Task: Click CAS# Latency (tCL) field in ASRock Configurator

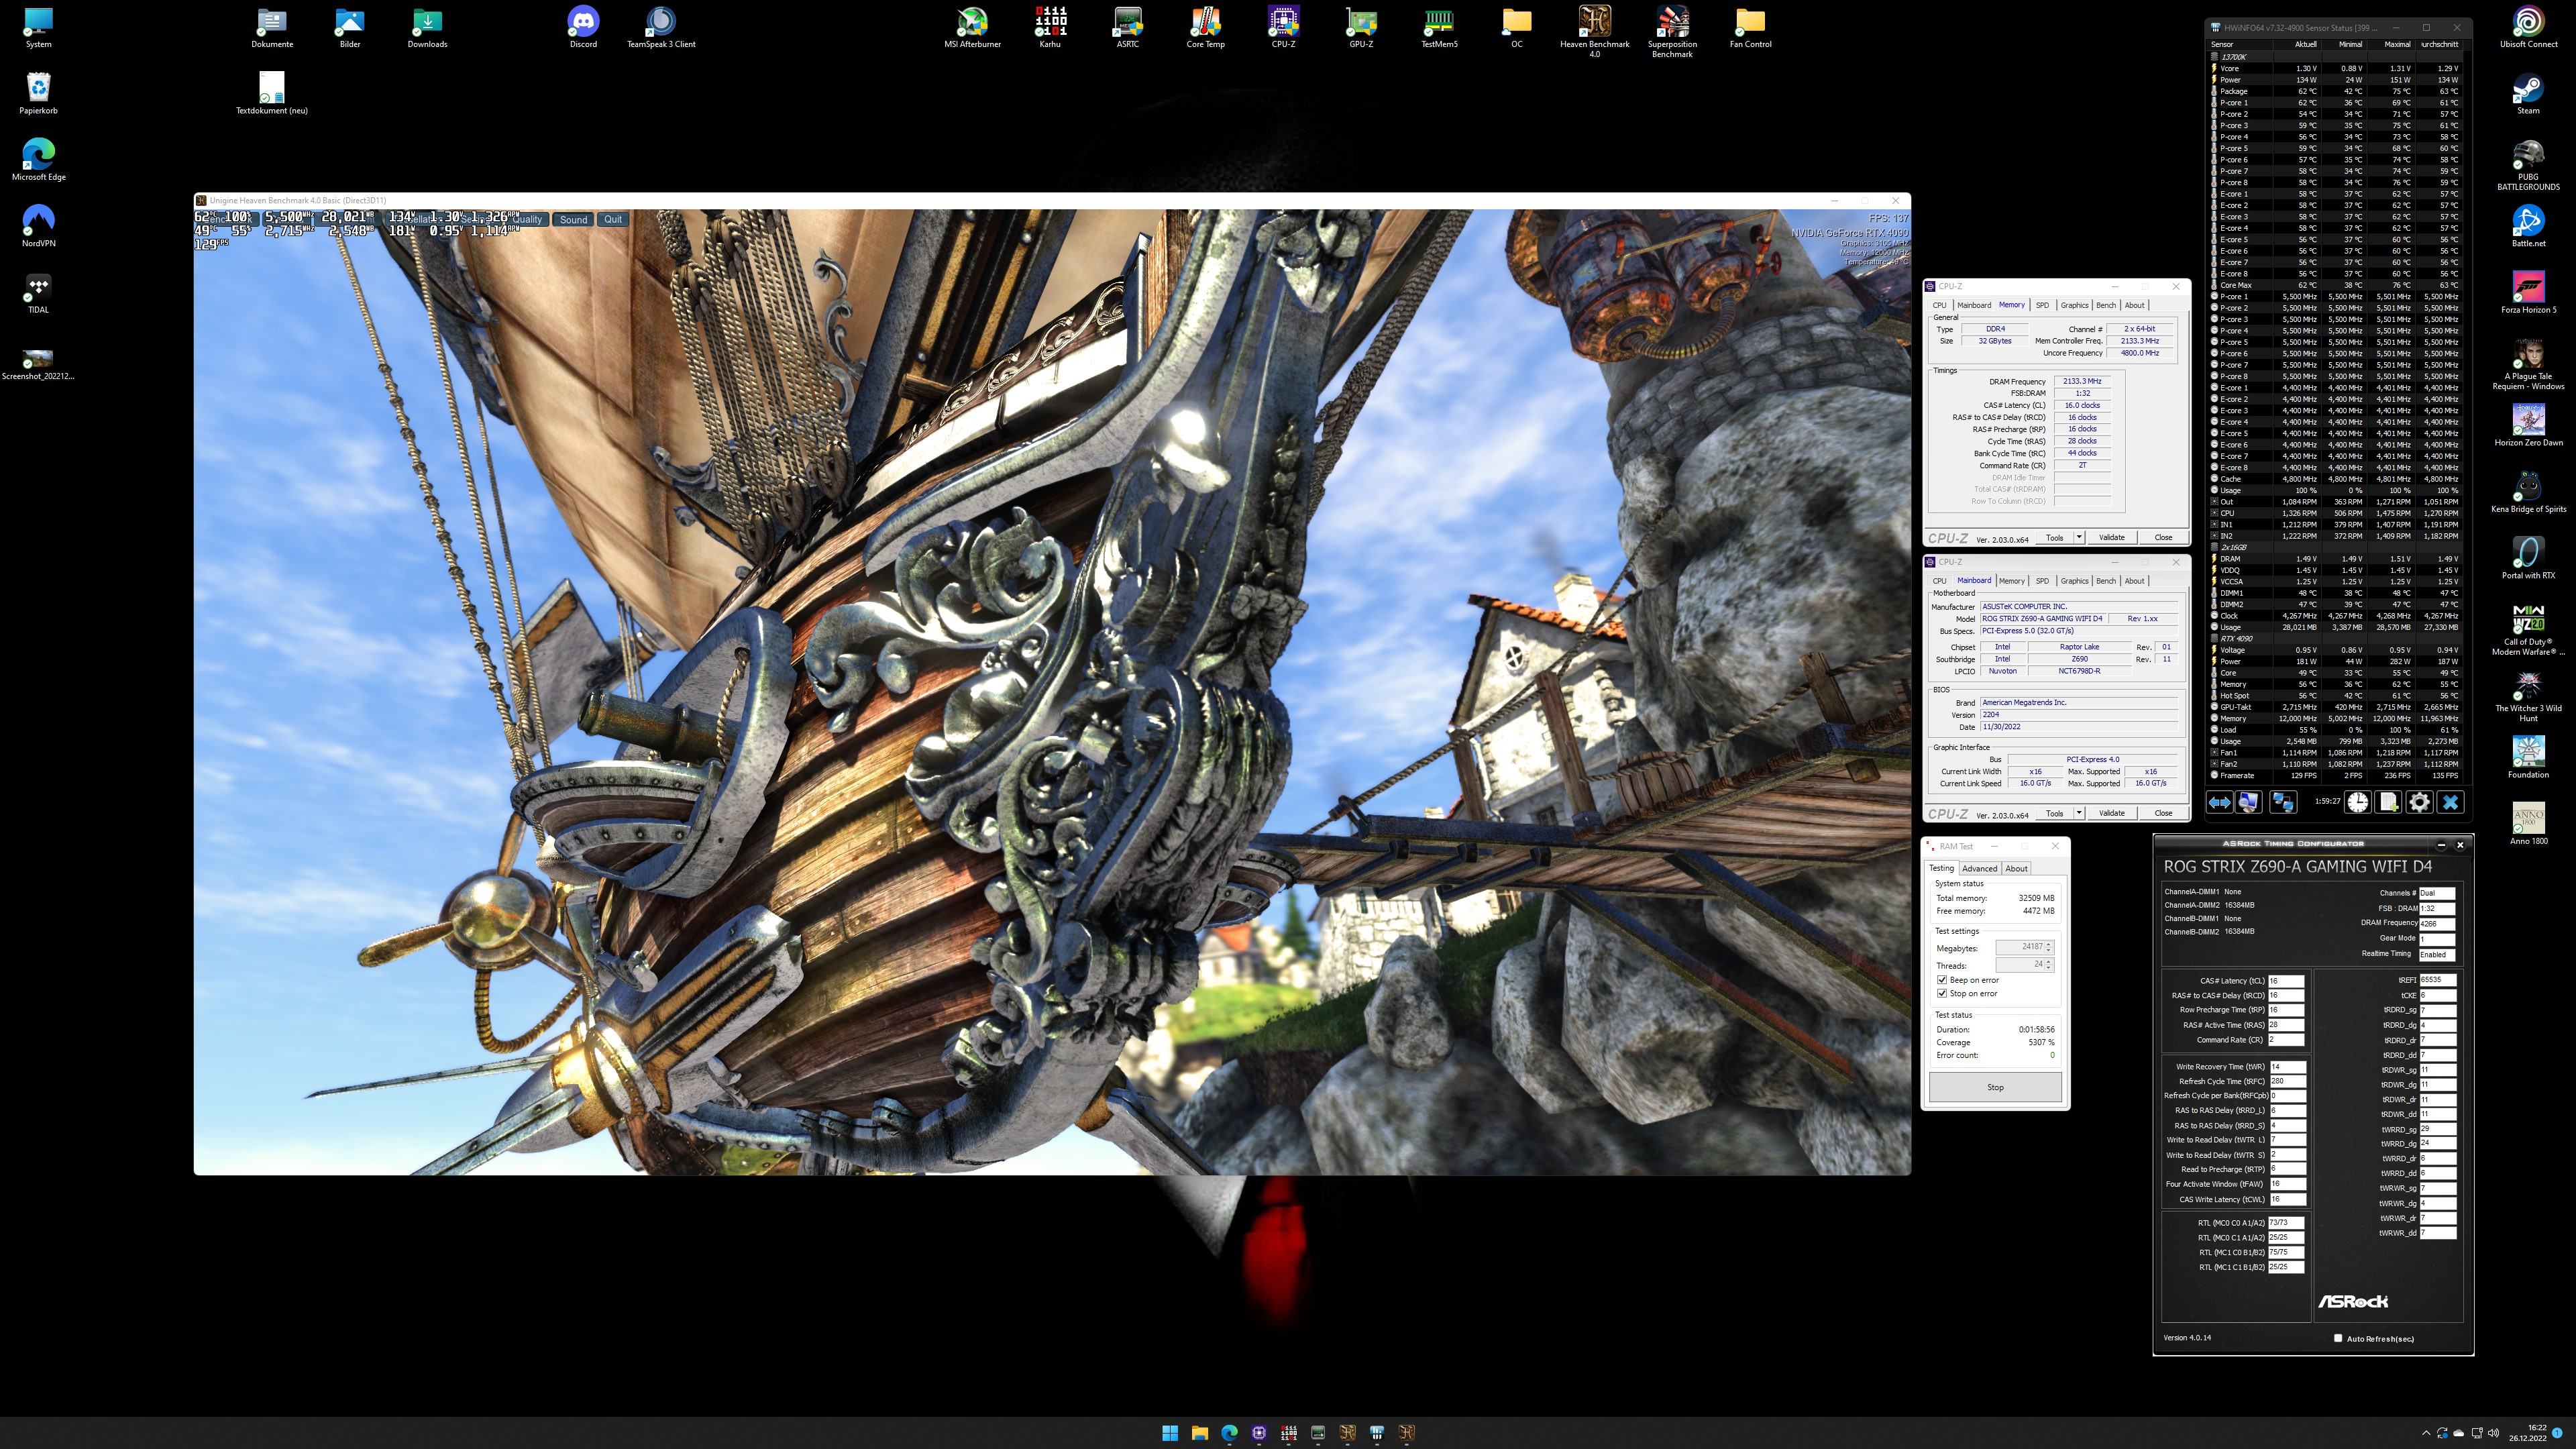Action: [2286, 981]
